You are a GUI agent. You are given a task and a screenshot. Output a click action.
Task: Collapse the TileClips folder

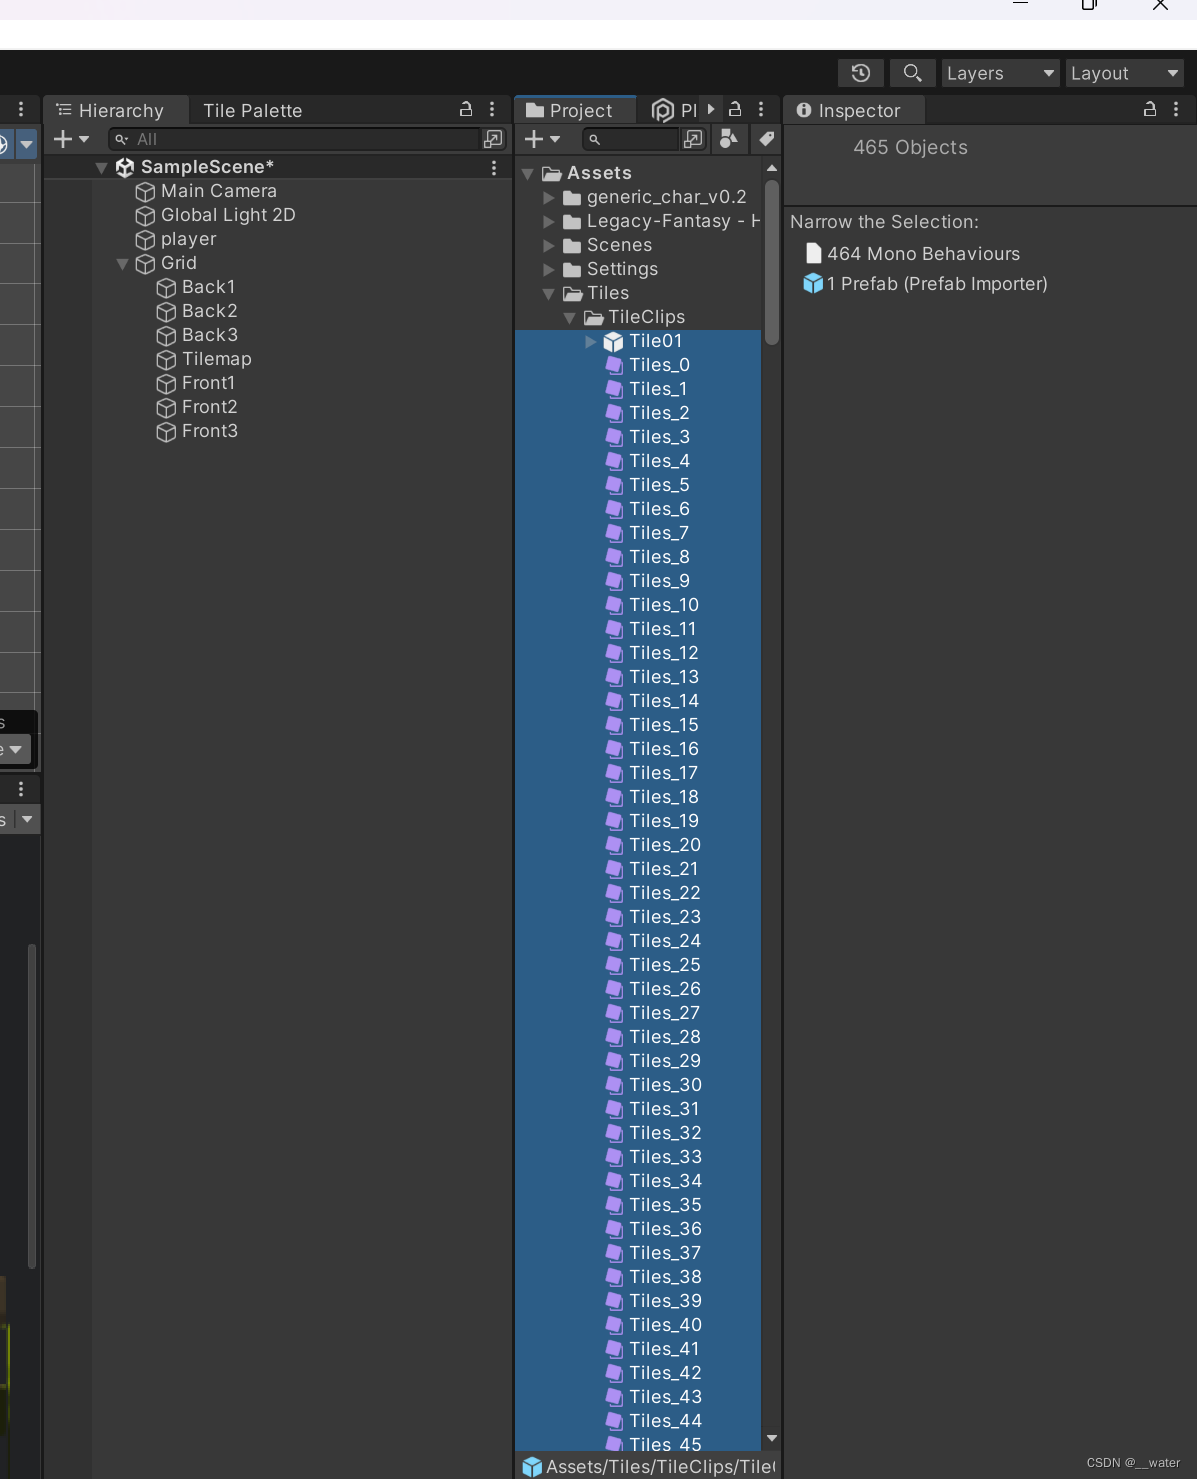coord(569,318)
